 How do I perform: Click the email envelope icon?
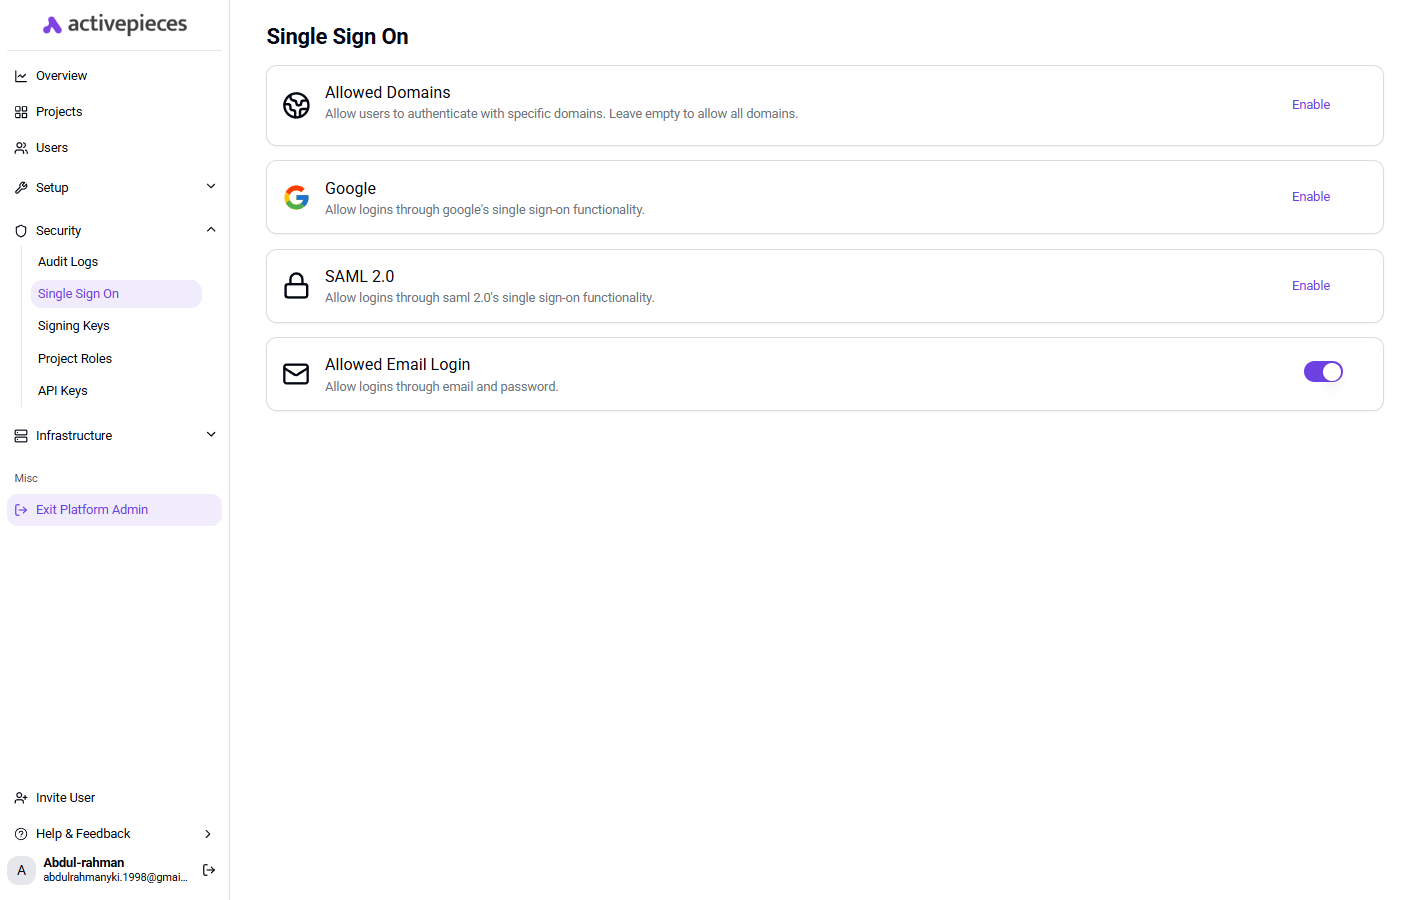pos(296,374)
